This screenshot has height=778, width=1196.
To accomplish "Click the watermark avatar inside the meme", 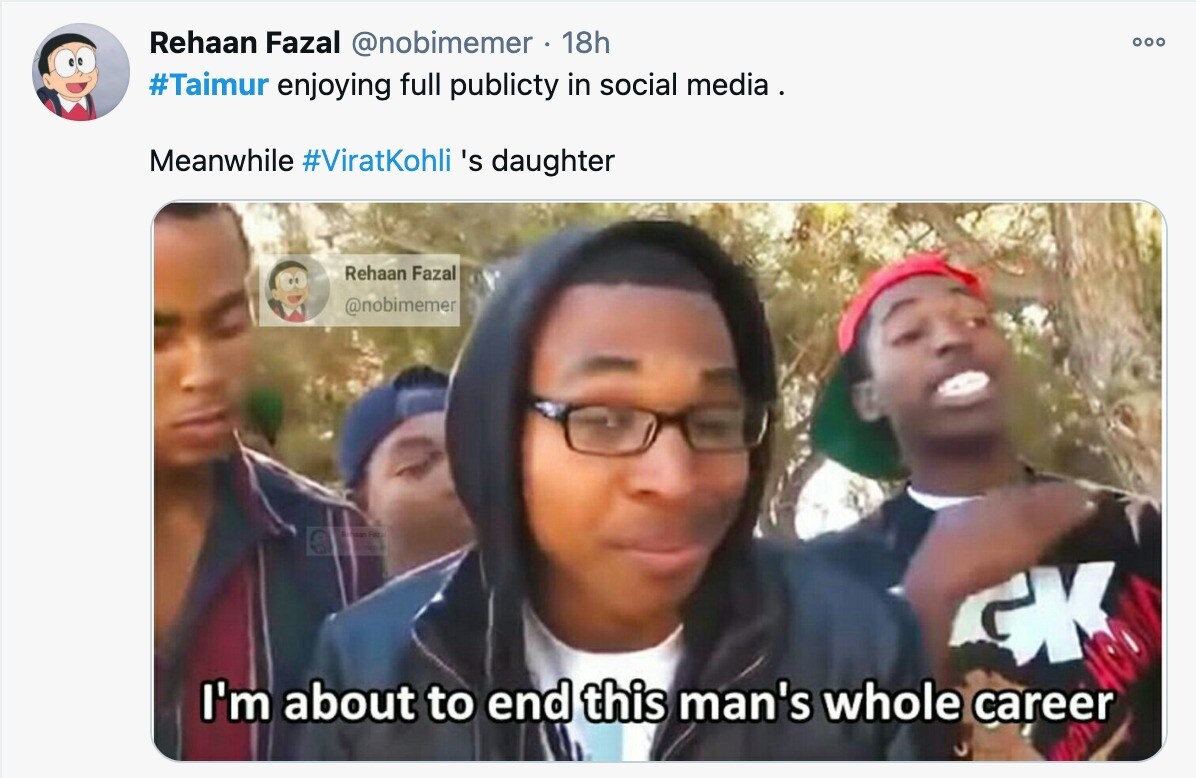I will [296, 291].
